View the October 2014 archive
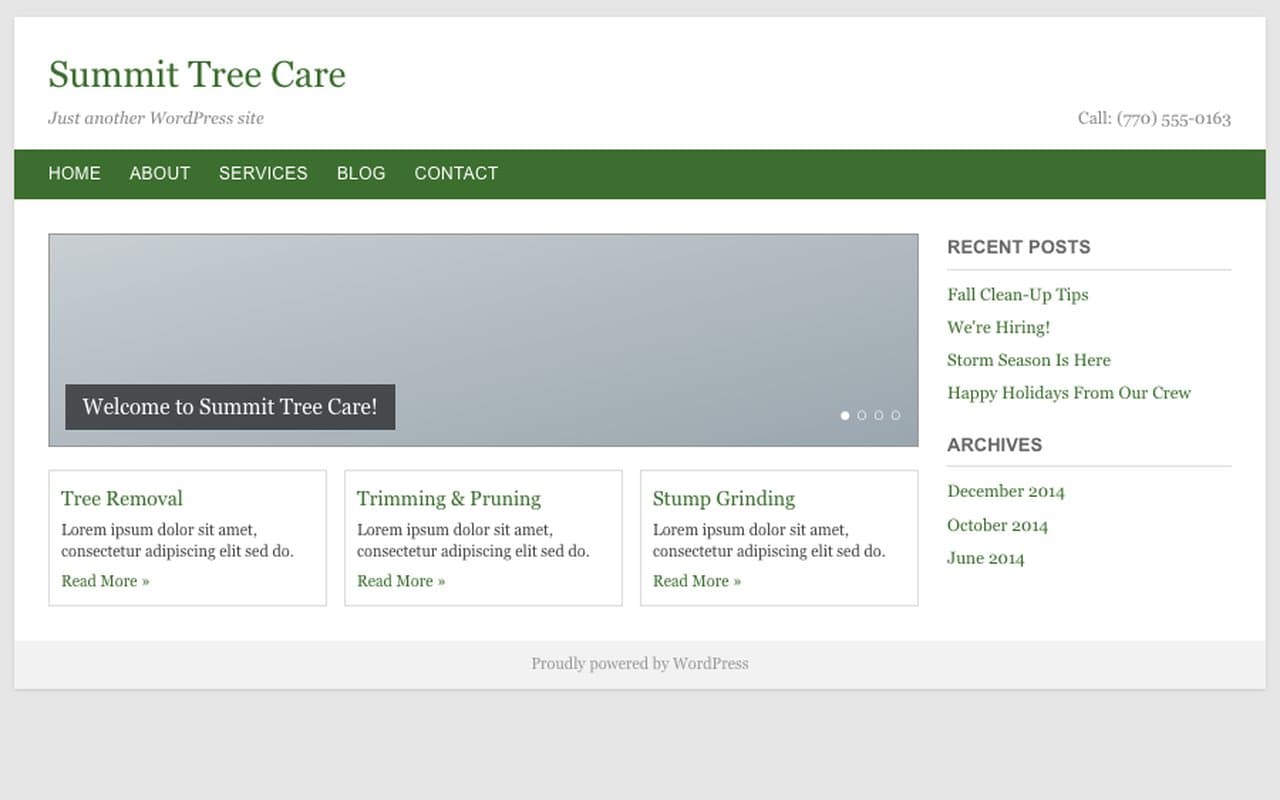Image resolution: width=1280 pixels, height=800 pixels. pyautogui.click(x=998, y=525)
